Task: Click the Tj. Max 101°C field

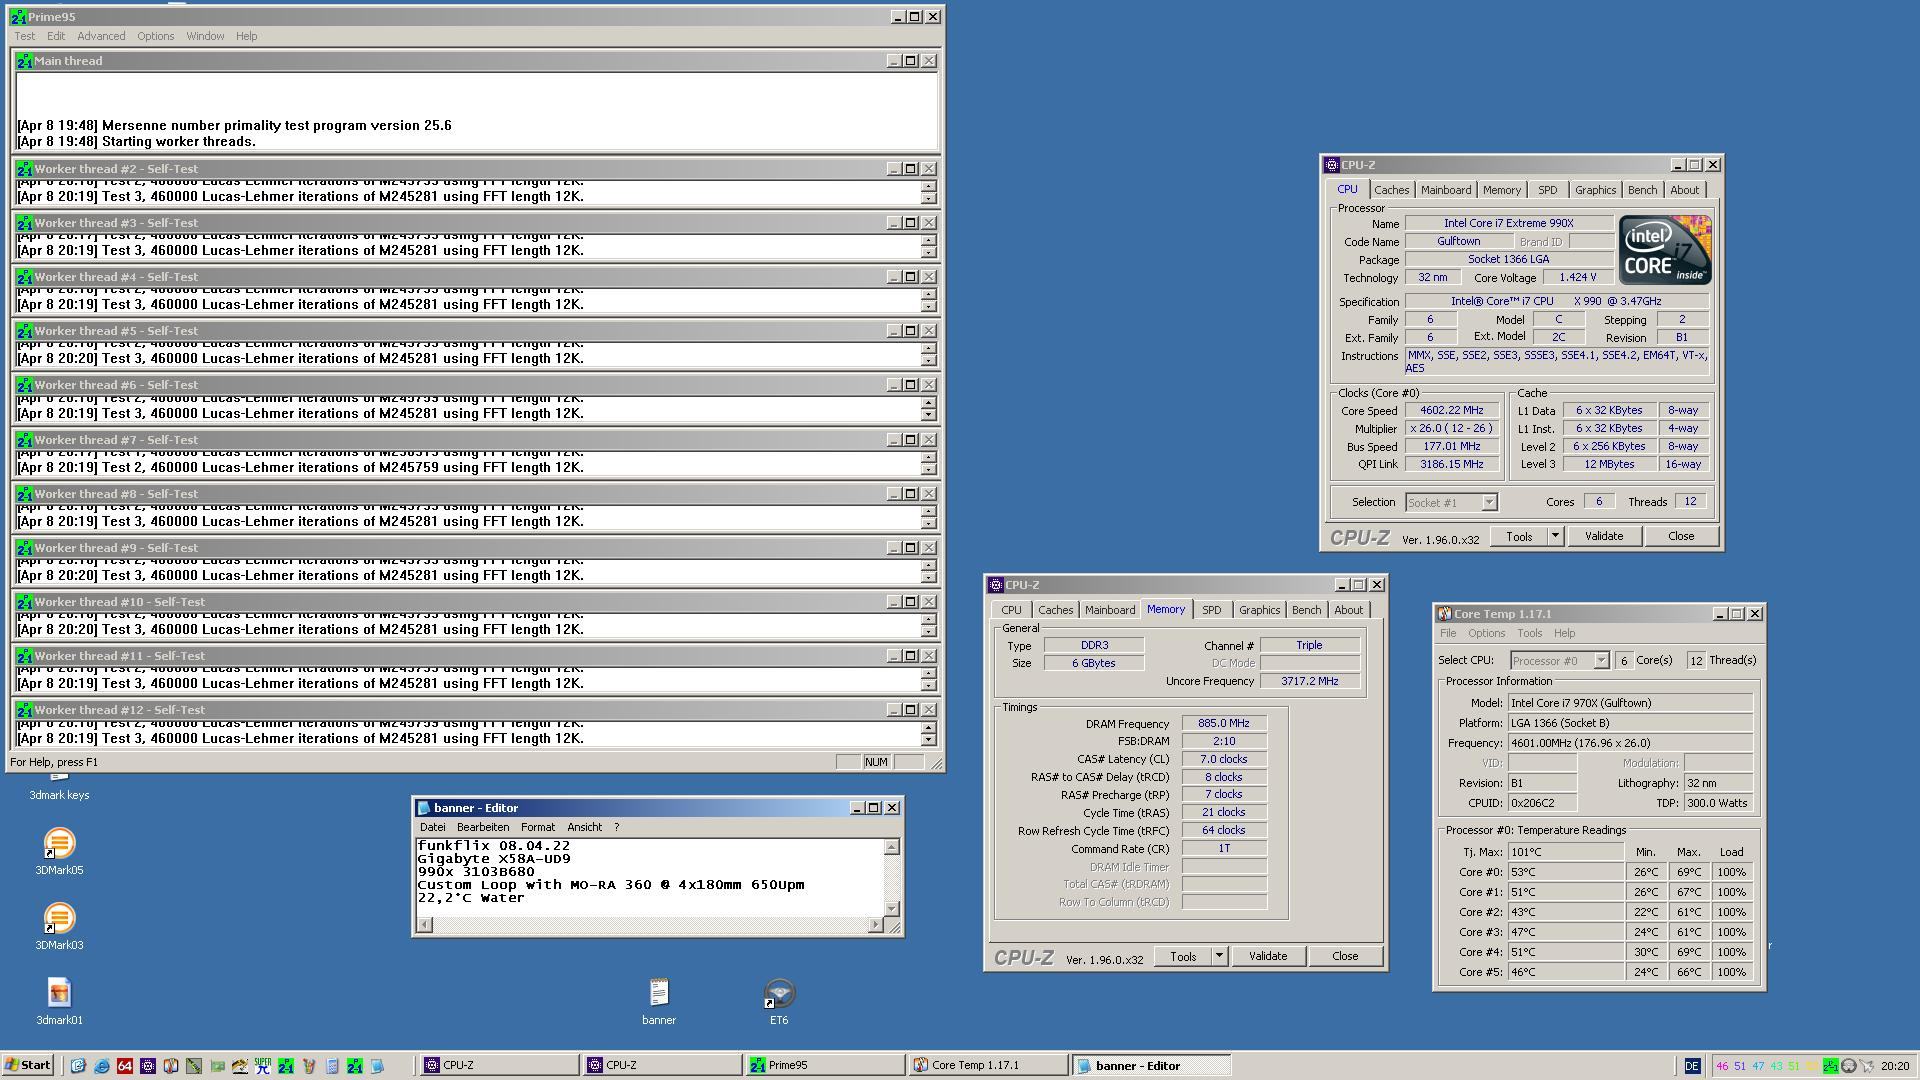Action: pyautogui.click(x=1566, y=852)
